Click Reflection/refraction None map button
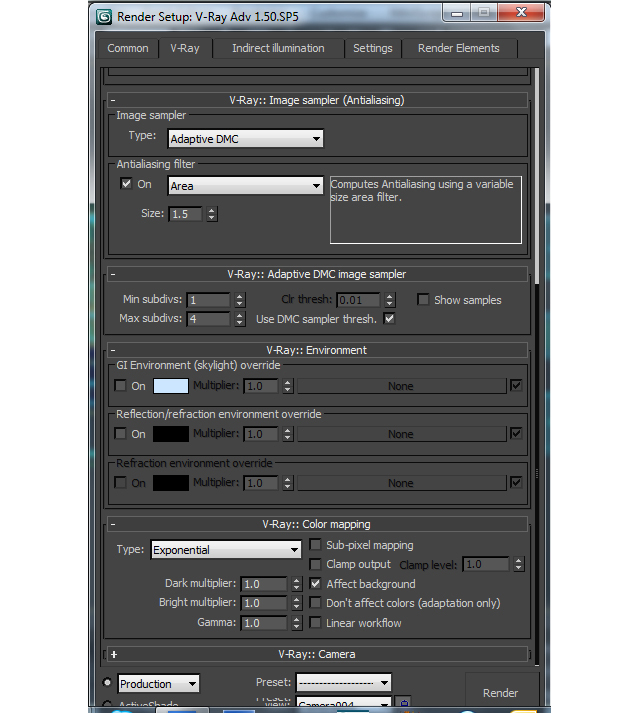 click(401, 434)
